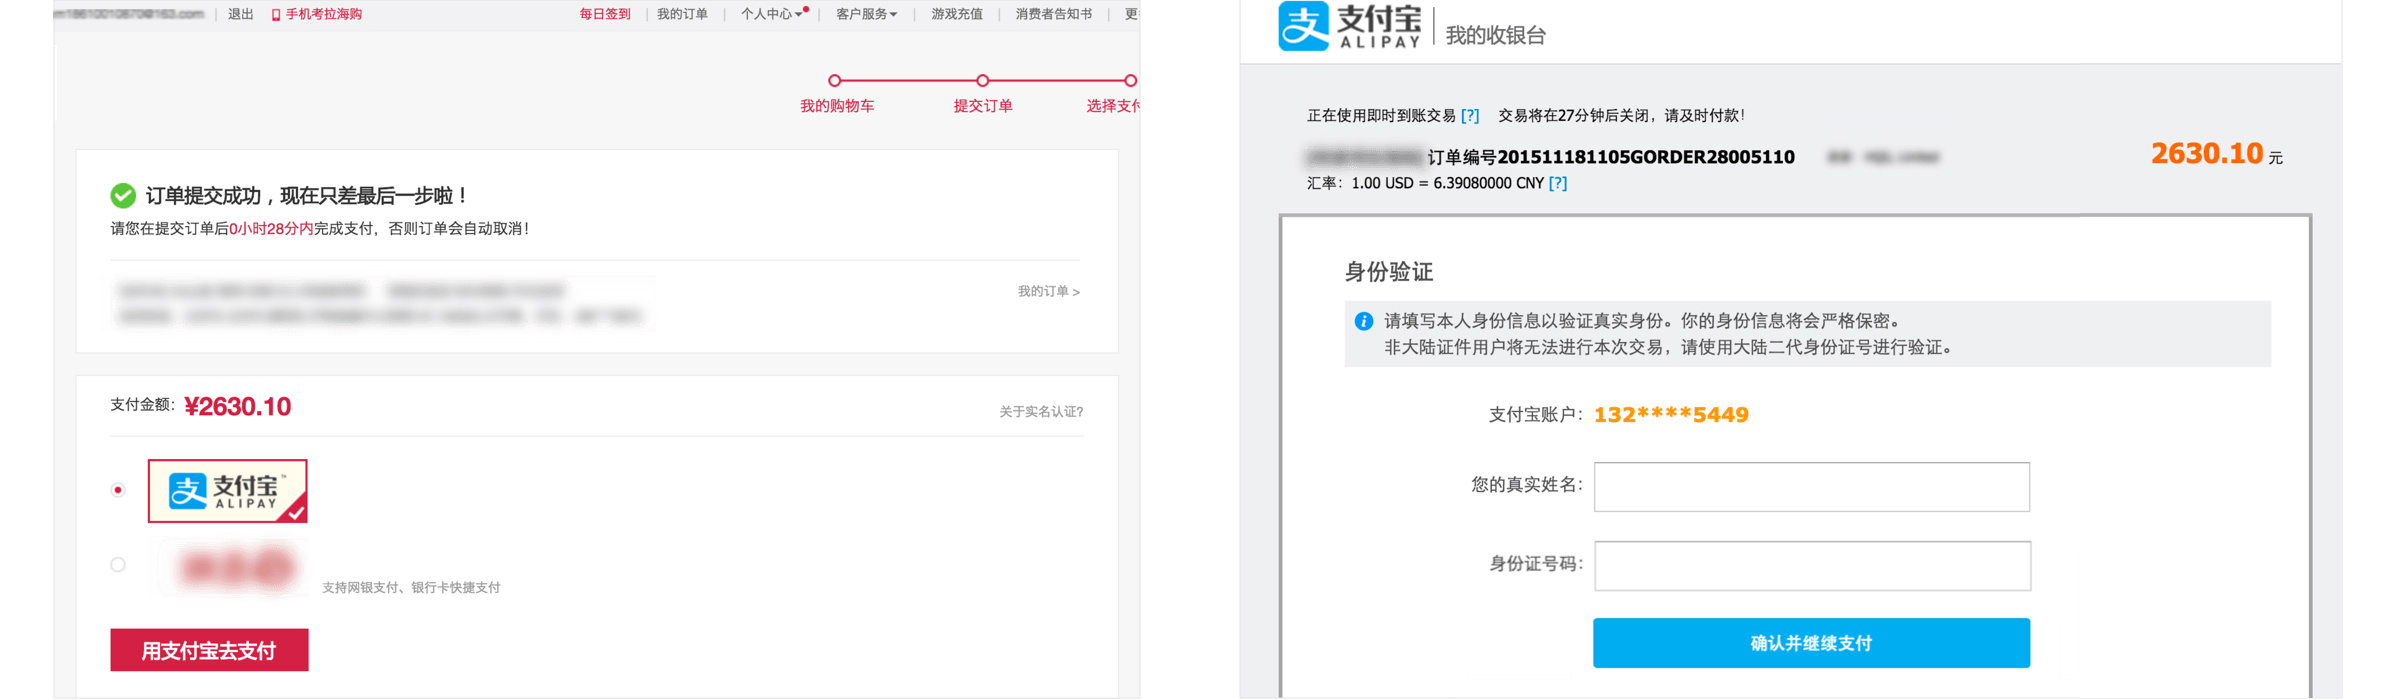
Task: Click the 我的购物车 progress step
Action: [837, 106]
